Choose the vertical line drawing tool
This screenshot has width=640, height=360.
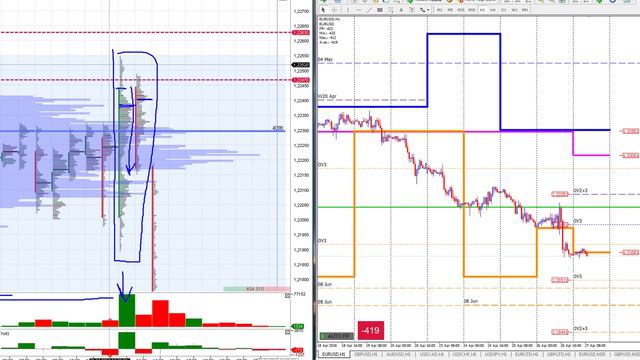coord(348,10)
